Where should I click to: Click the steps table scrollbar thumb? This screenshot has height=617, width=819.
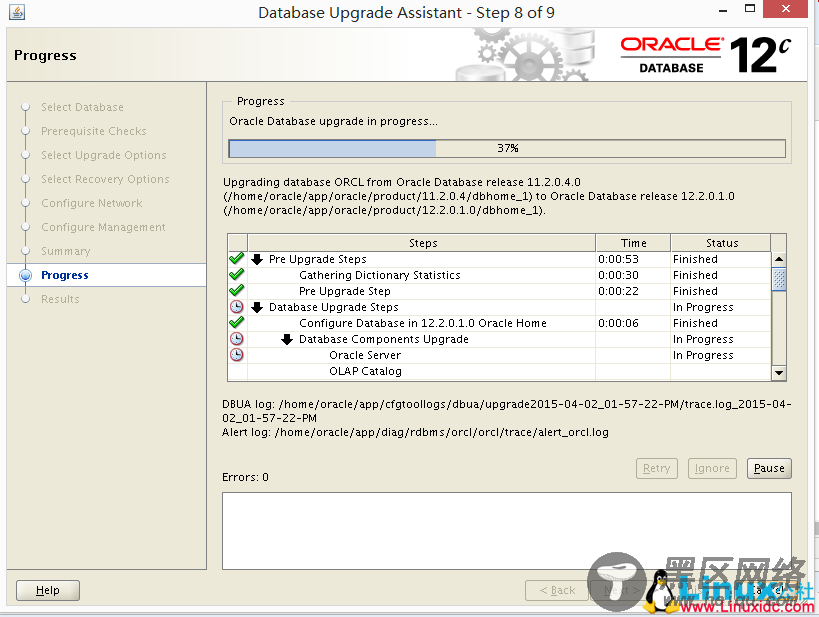pos(779,279)
